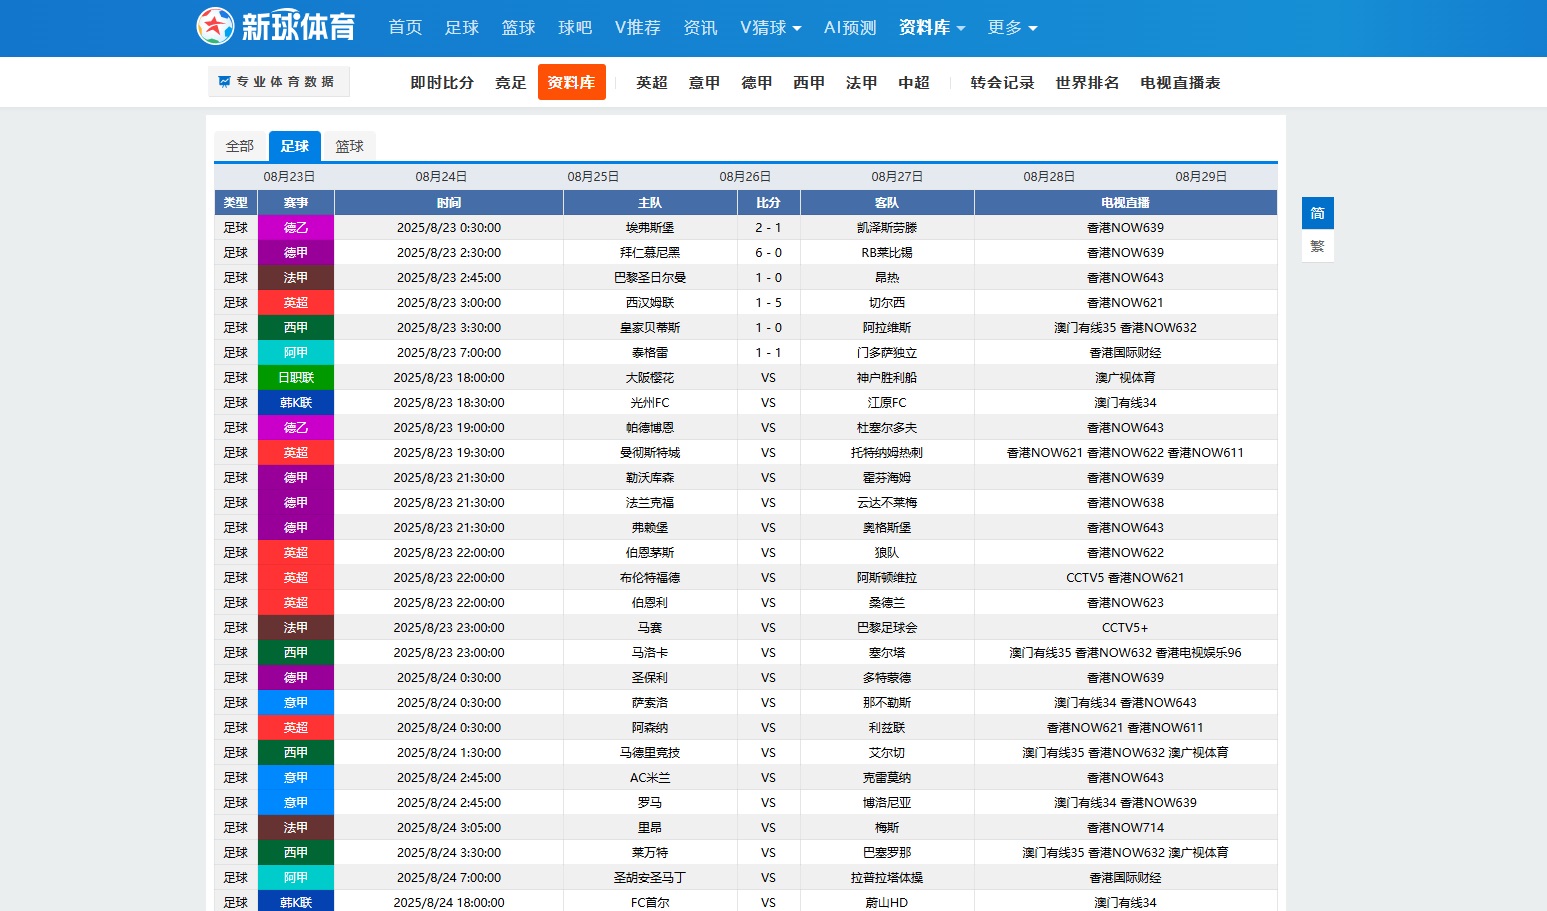Open the 电视直播表 TV broadcast schedule
This screenshot has width=1547, height=911.
click(1180, 83)
